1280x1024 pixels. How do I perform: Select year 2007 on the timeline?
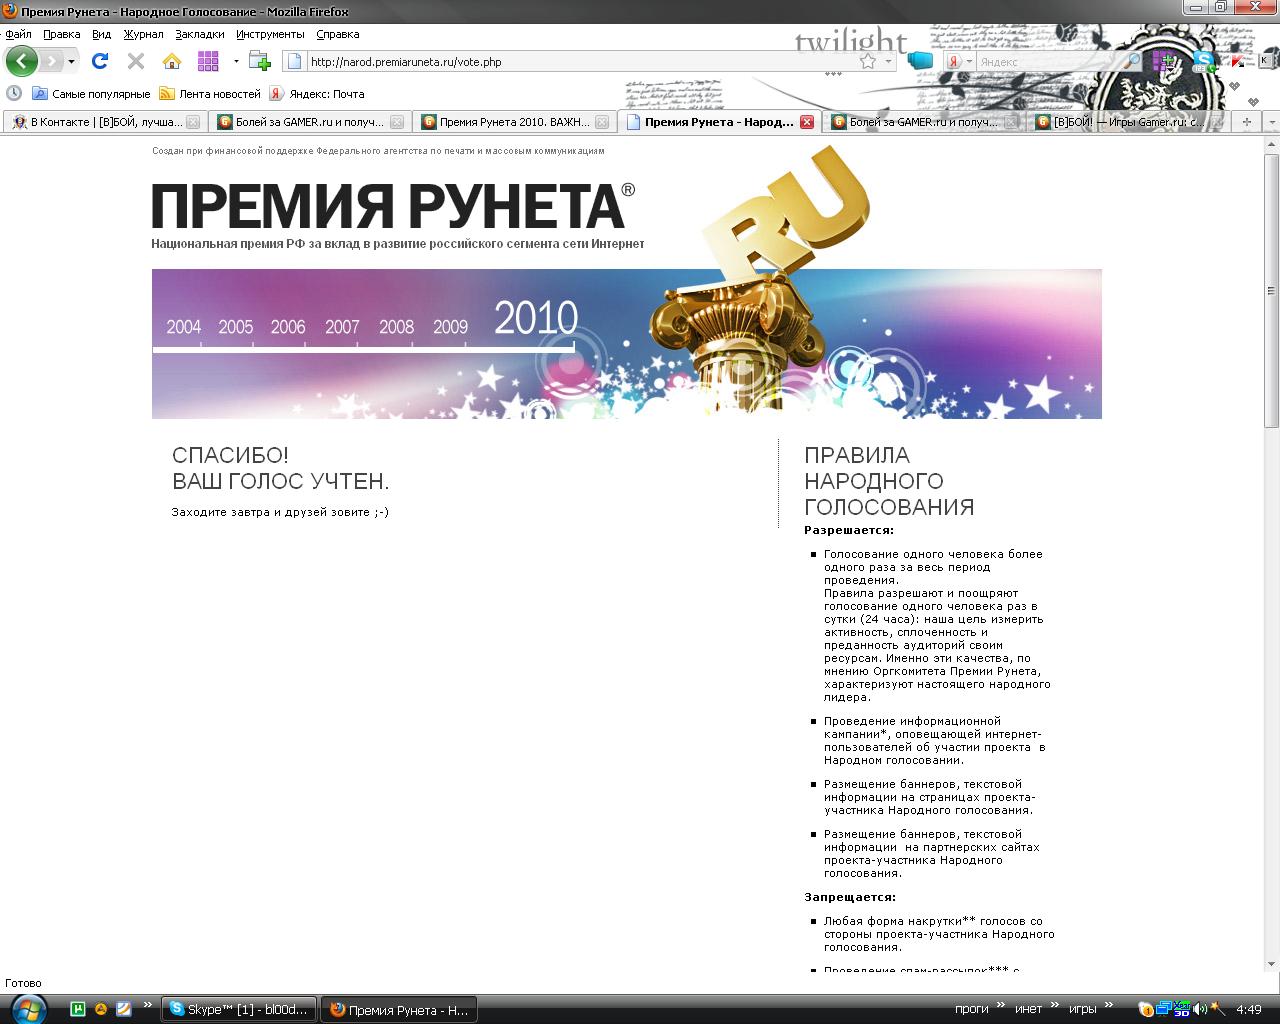click(x=342, y=327)
